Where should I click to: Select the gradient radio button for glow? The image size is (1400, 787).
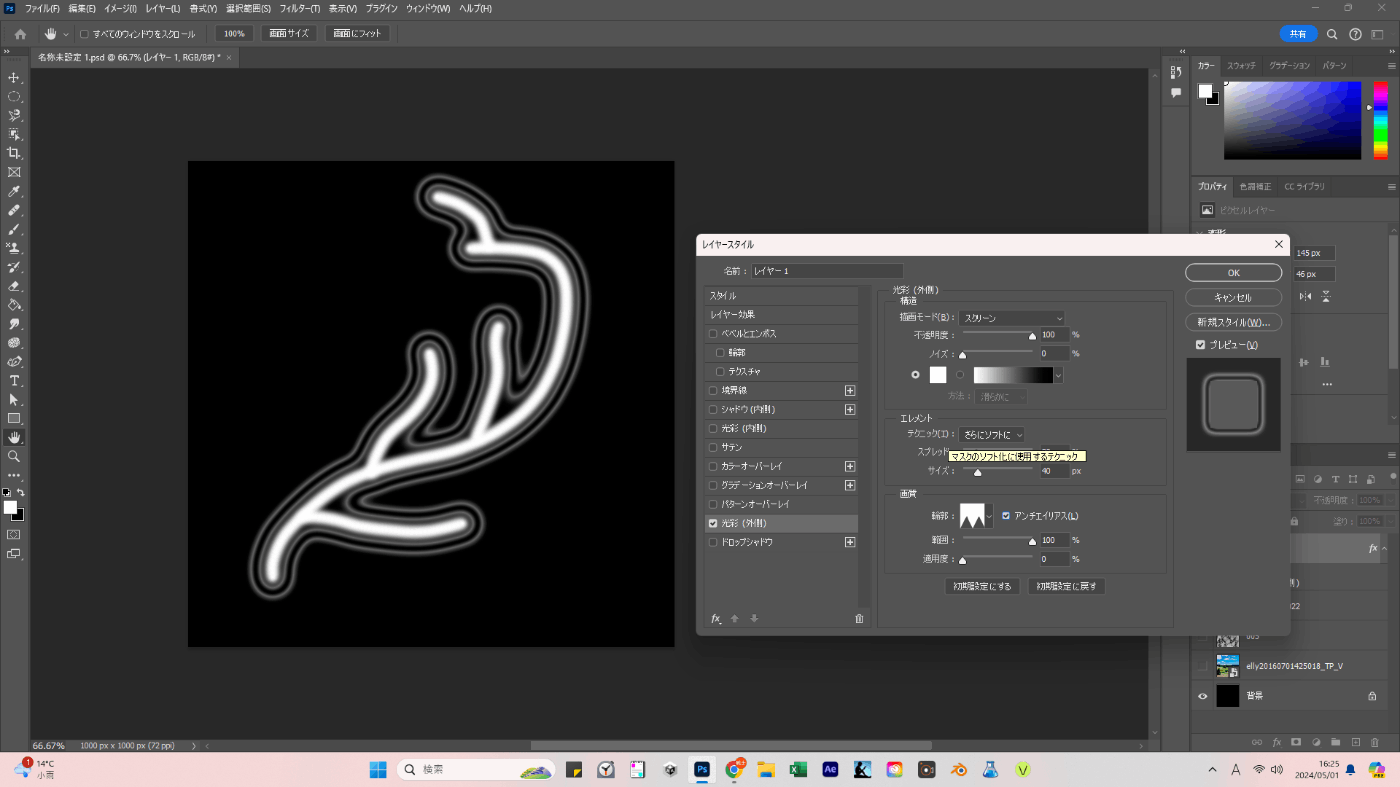[x=961, y=375]
